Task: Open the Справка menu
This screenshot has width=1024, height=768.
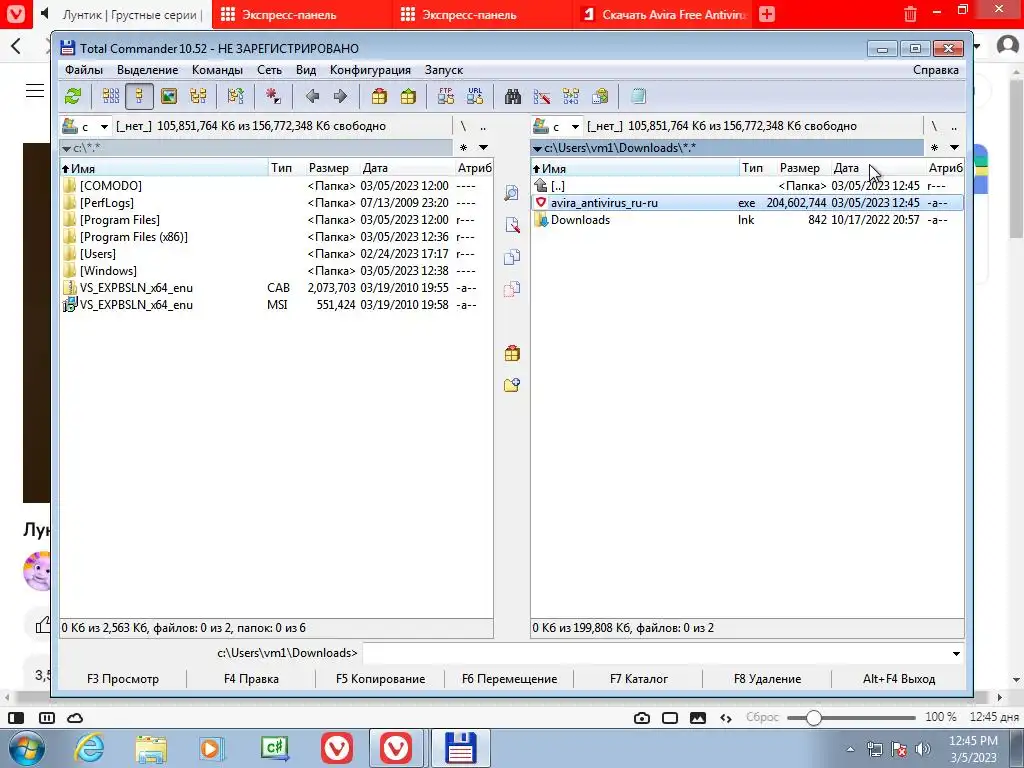Action: (935, 70)
